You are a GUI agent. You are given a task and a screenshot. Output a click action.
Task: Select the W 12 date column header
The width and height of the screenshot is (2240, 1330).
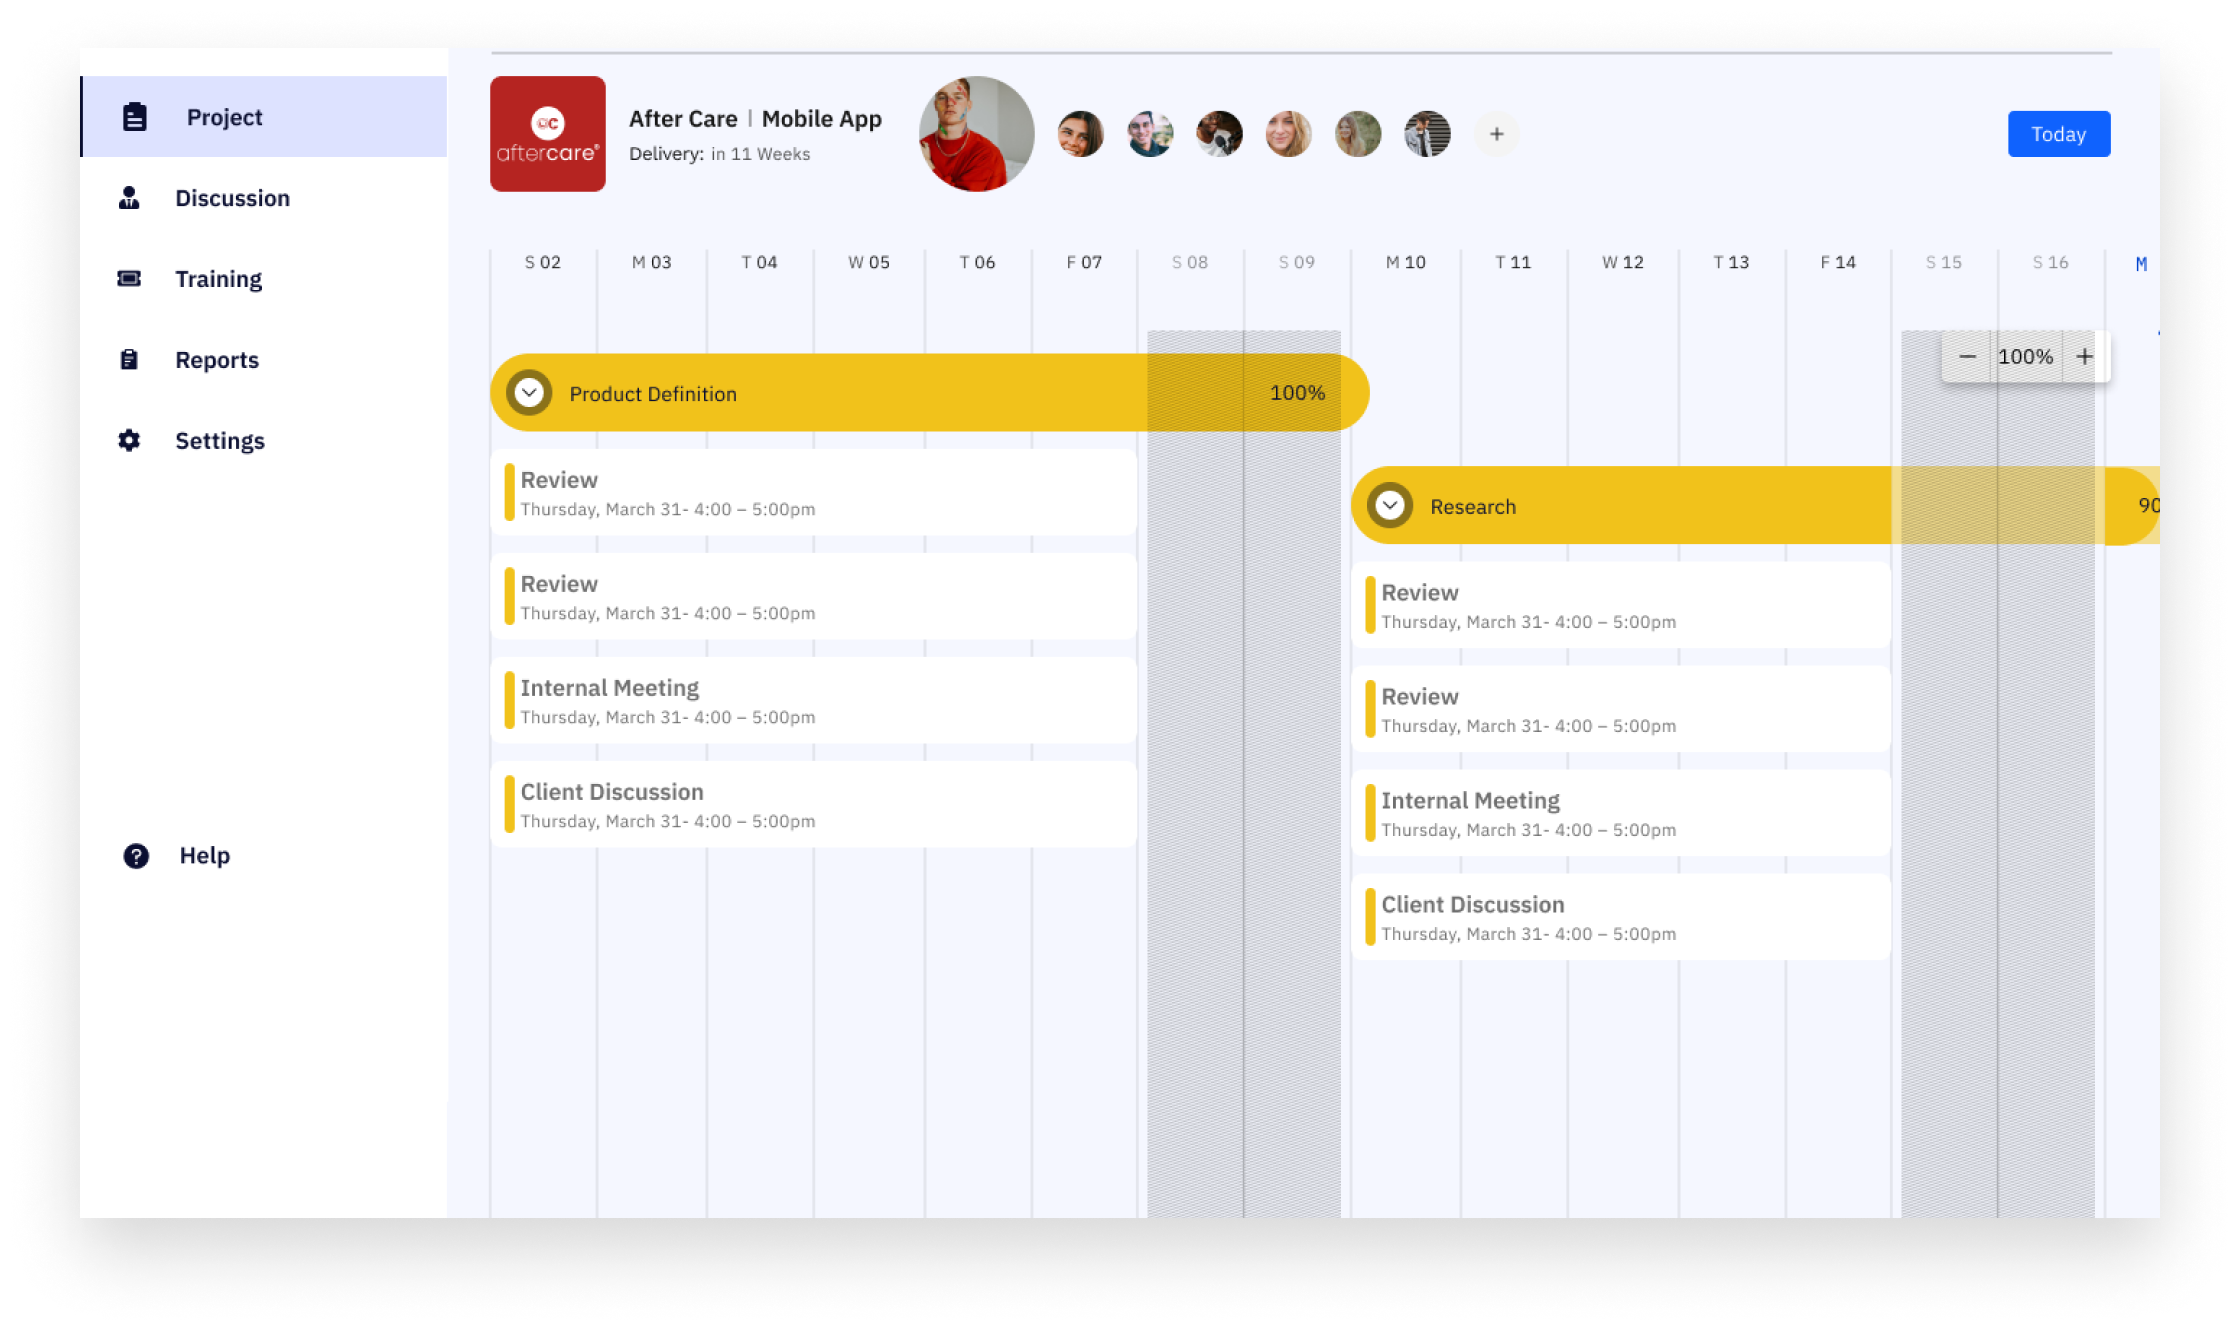(x=1622, y=262)
